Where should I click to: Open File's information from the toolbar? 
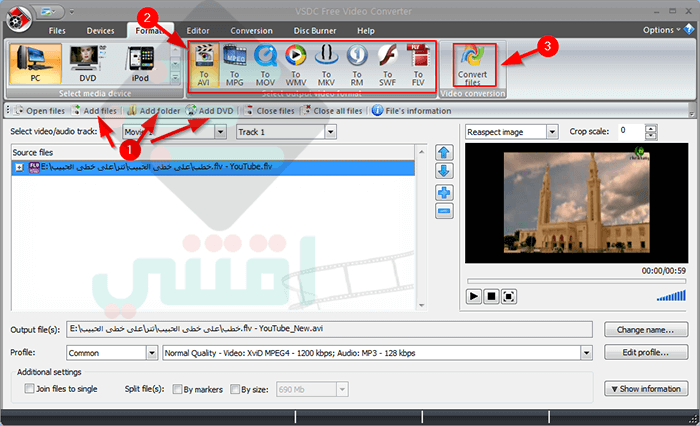[x=412, y=111]
